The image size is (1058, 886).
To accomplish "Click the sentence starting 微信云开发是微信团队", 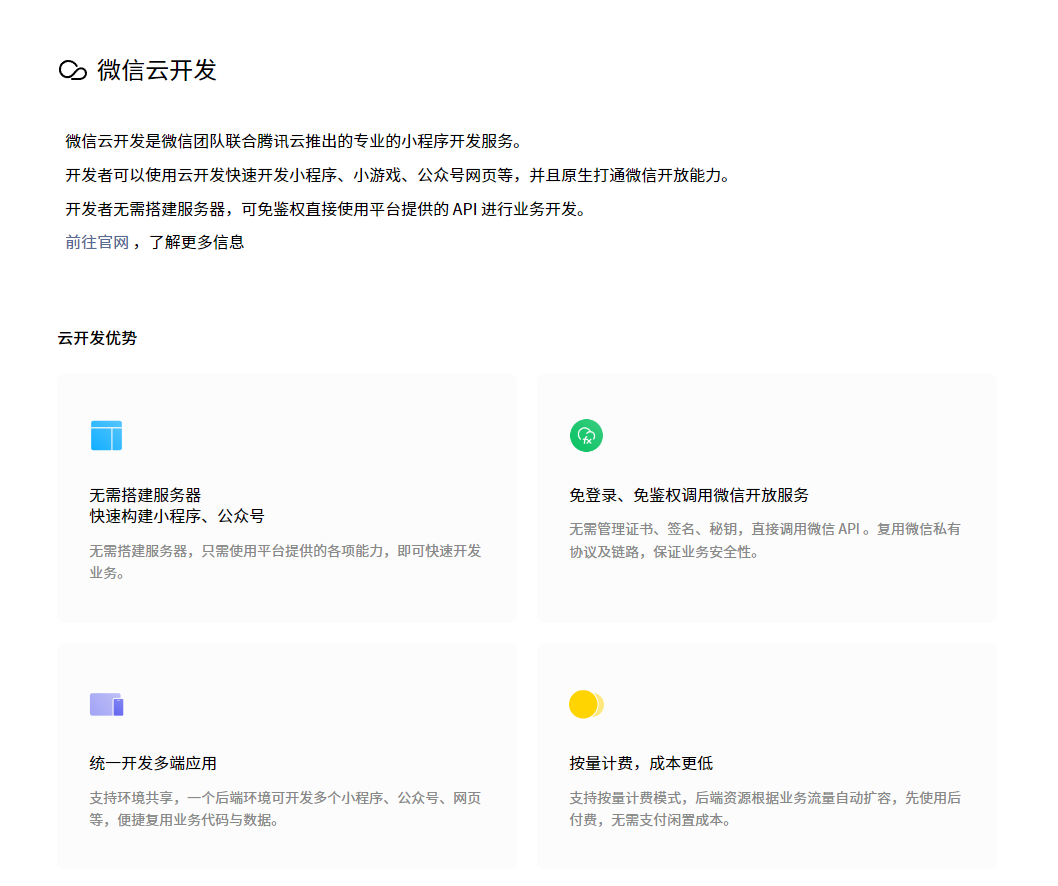I will coord(294,141).
